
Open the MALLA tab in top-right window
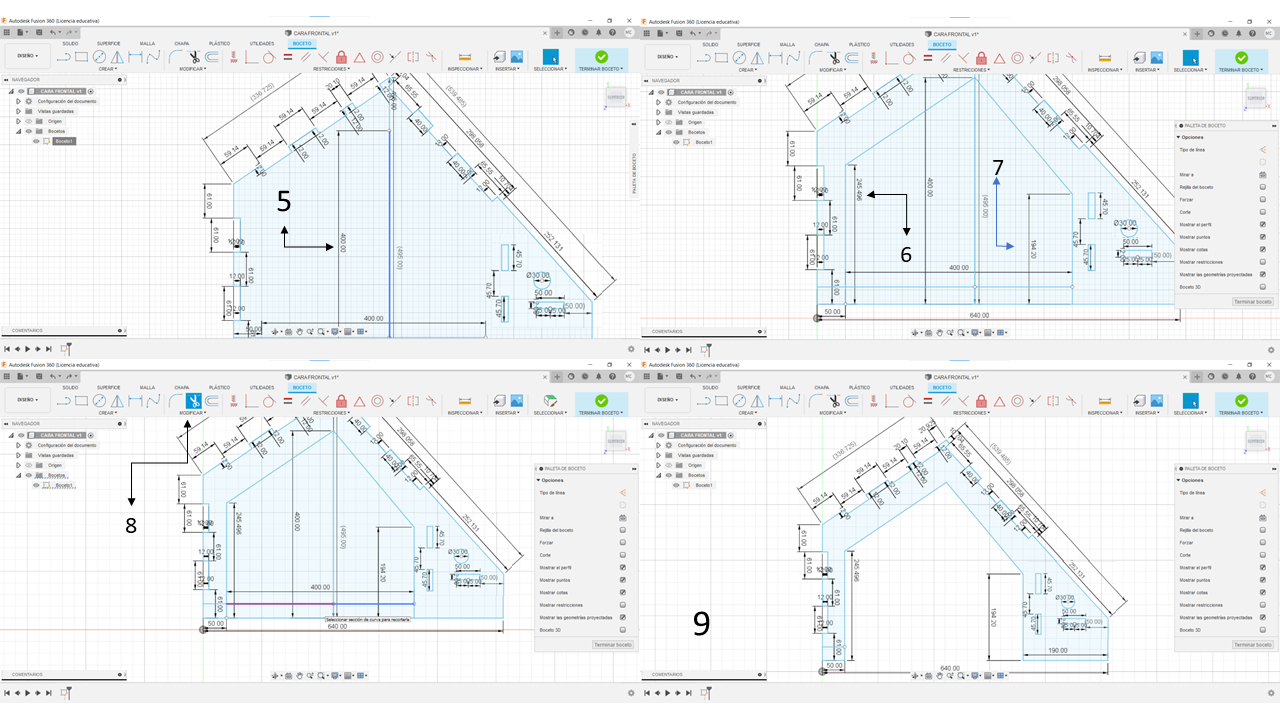[787, 45]
